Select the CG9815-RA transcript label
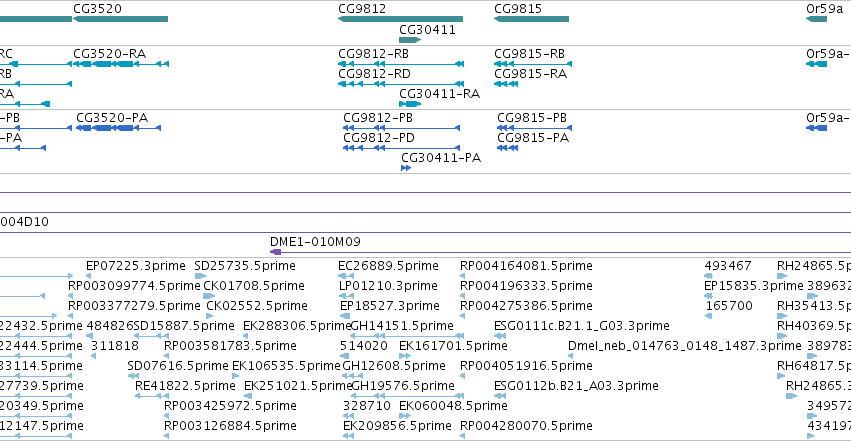851x441 pixels. [x=530, y=74]
